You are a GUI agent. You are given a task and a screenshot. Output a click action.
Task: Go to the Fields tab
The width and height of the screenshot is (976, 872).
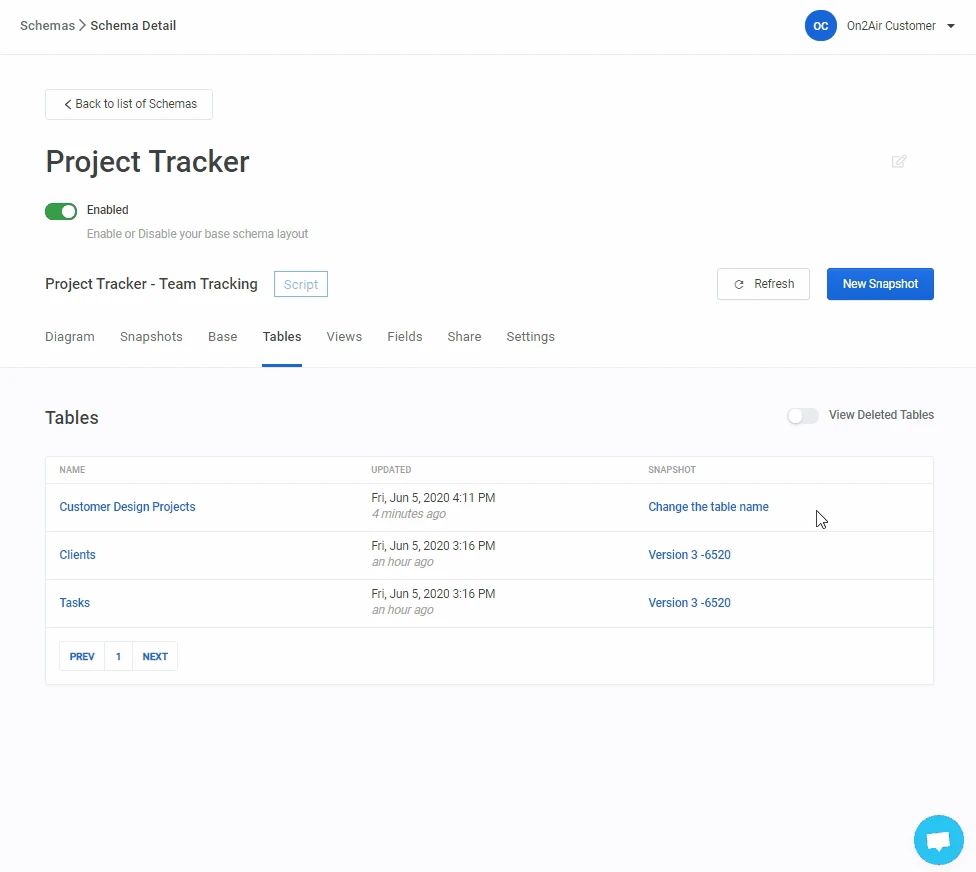pyautogui.click(x=405, y=337)
